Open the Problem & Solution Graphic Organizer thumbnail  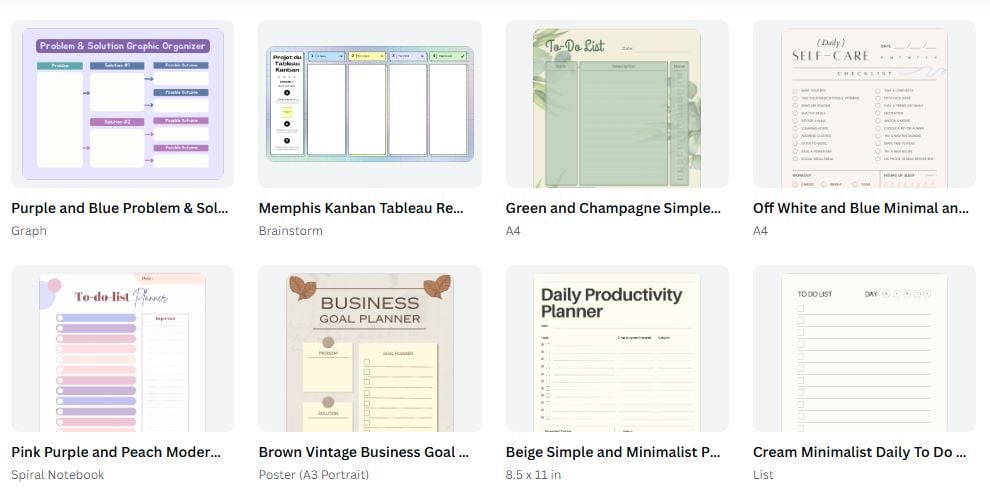pyautogui.click(x=122, y=104)
